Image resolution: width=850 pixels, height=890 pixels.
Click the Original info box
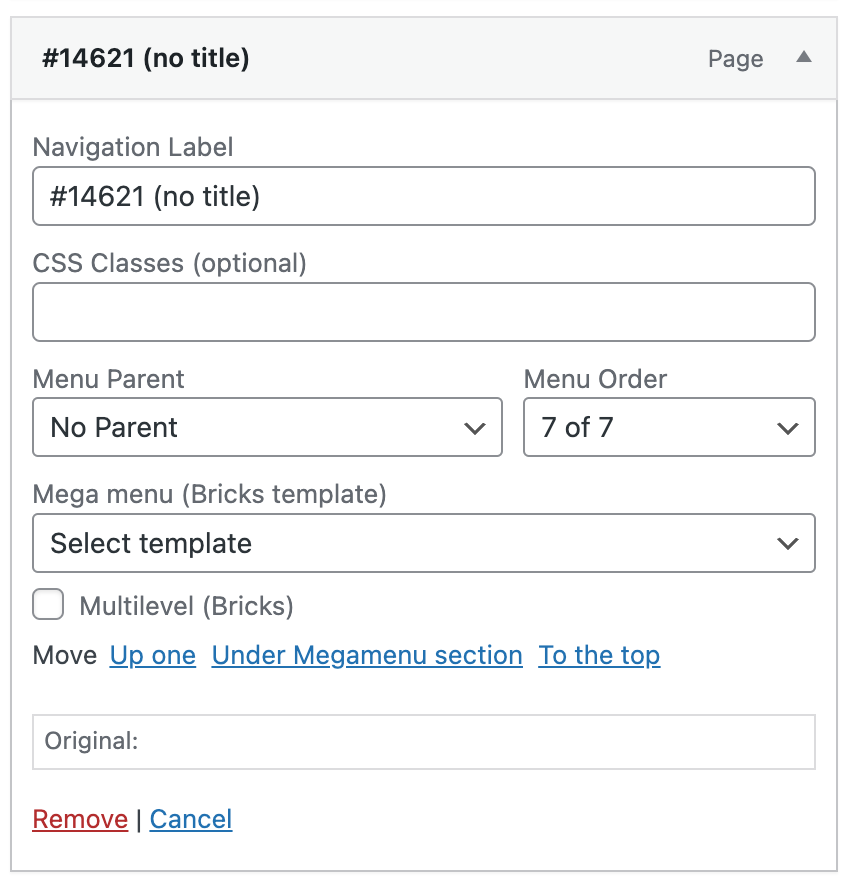pyautogui.click(x=424, y=742)
